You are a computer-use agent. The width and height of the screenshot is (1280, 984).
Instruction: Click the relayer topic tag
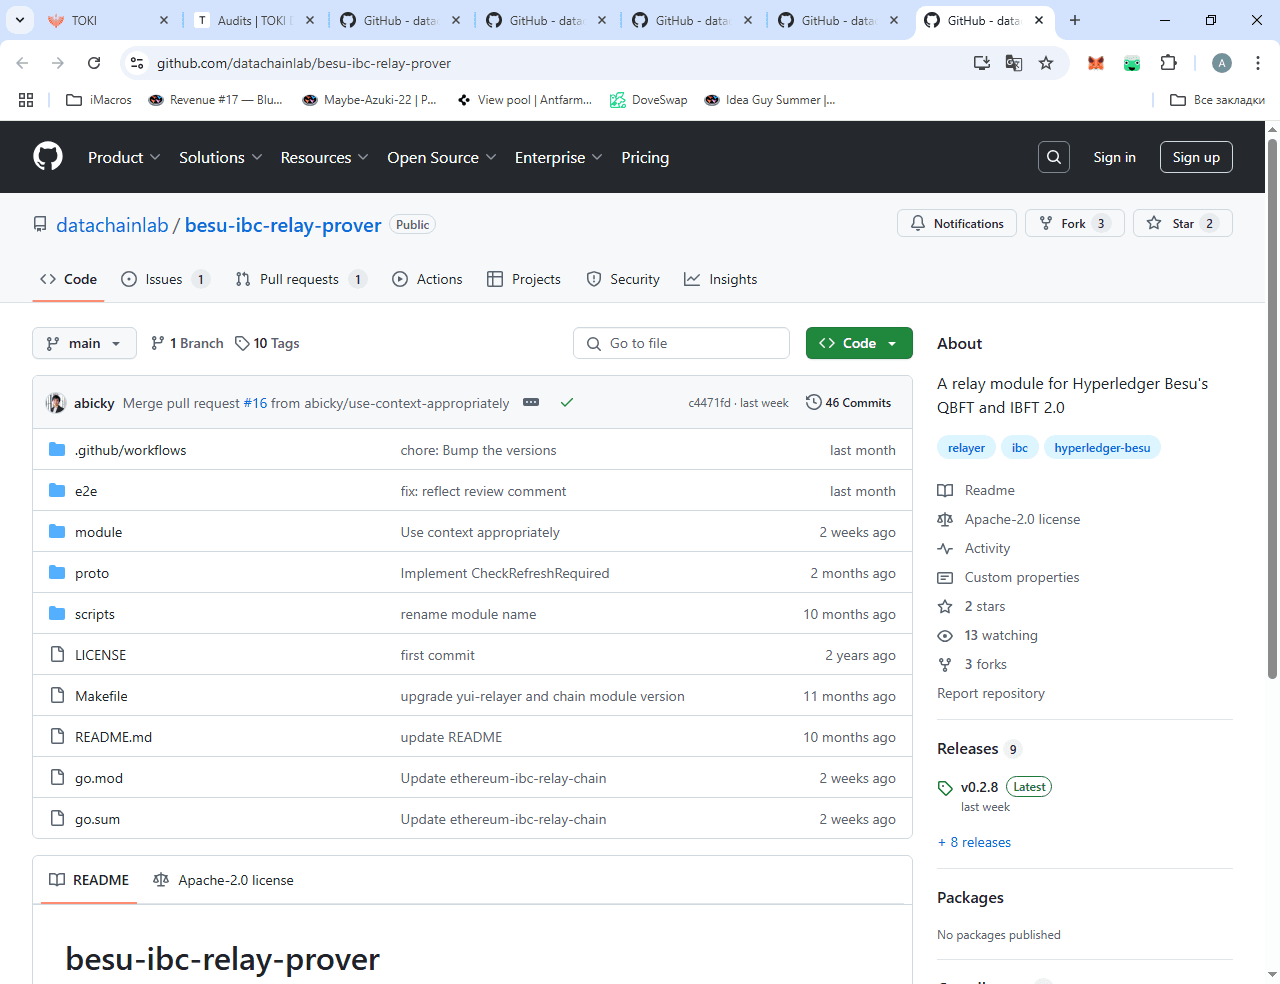966,447
